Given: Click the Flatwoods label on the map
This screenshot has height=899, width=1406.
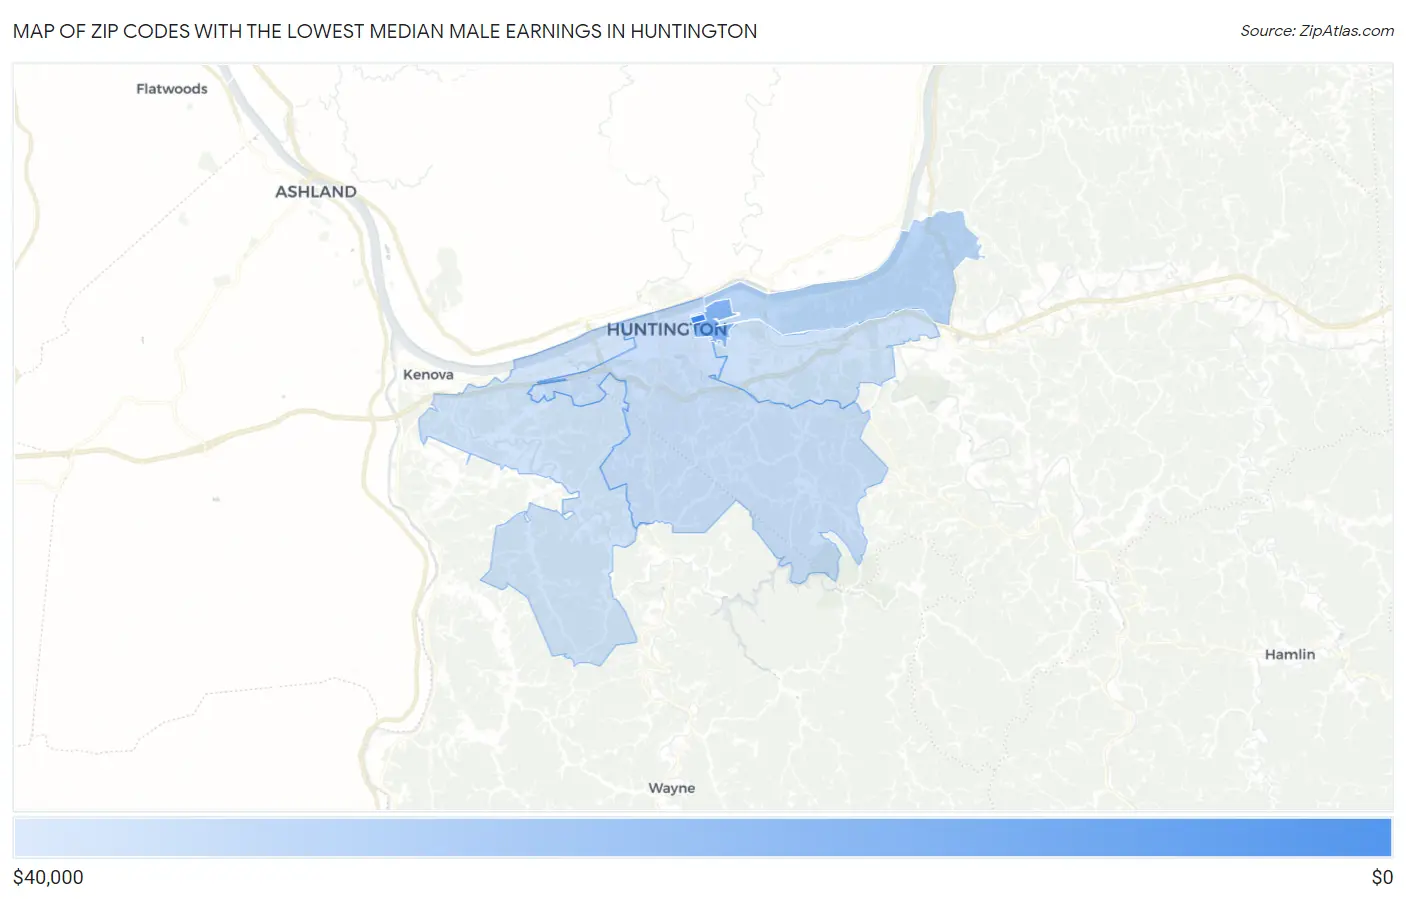Looking at the screenshot, I should [x=172, y=89].
